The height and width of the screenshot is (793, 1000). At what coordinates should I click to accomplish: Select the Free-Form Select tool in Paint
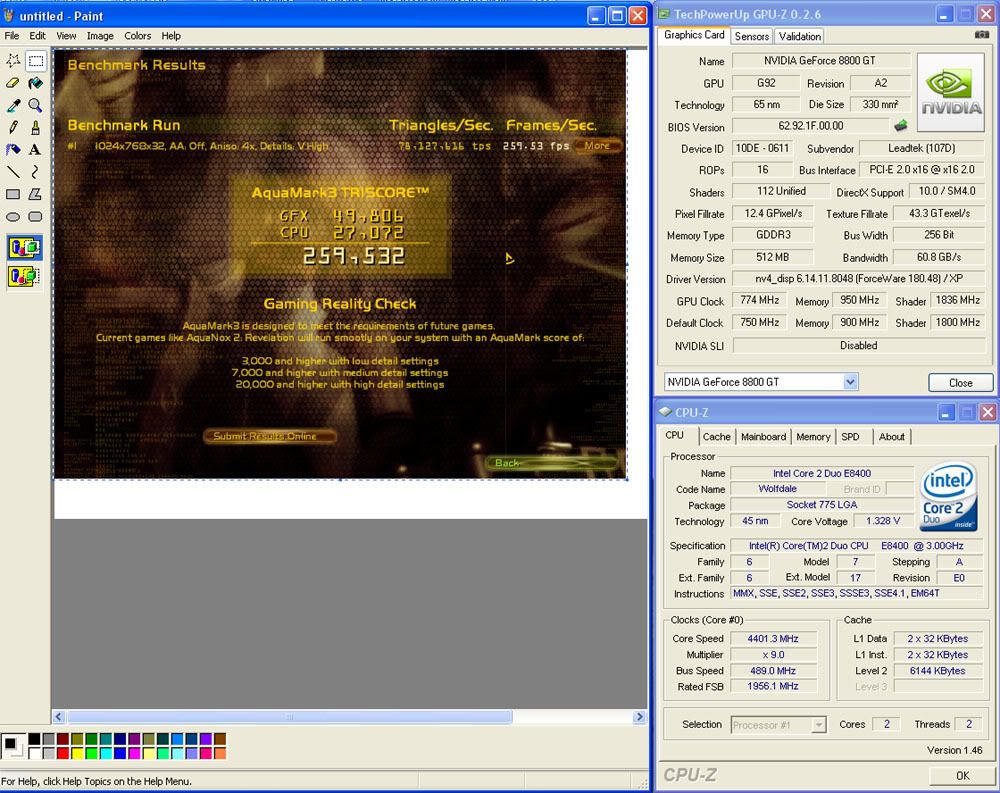[x=13, y=61]
